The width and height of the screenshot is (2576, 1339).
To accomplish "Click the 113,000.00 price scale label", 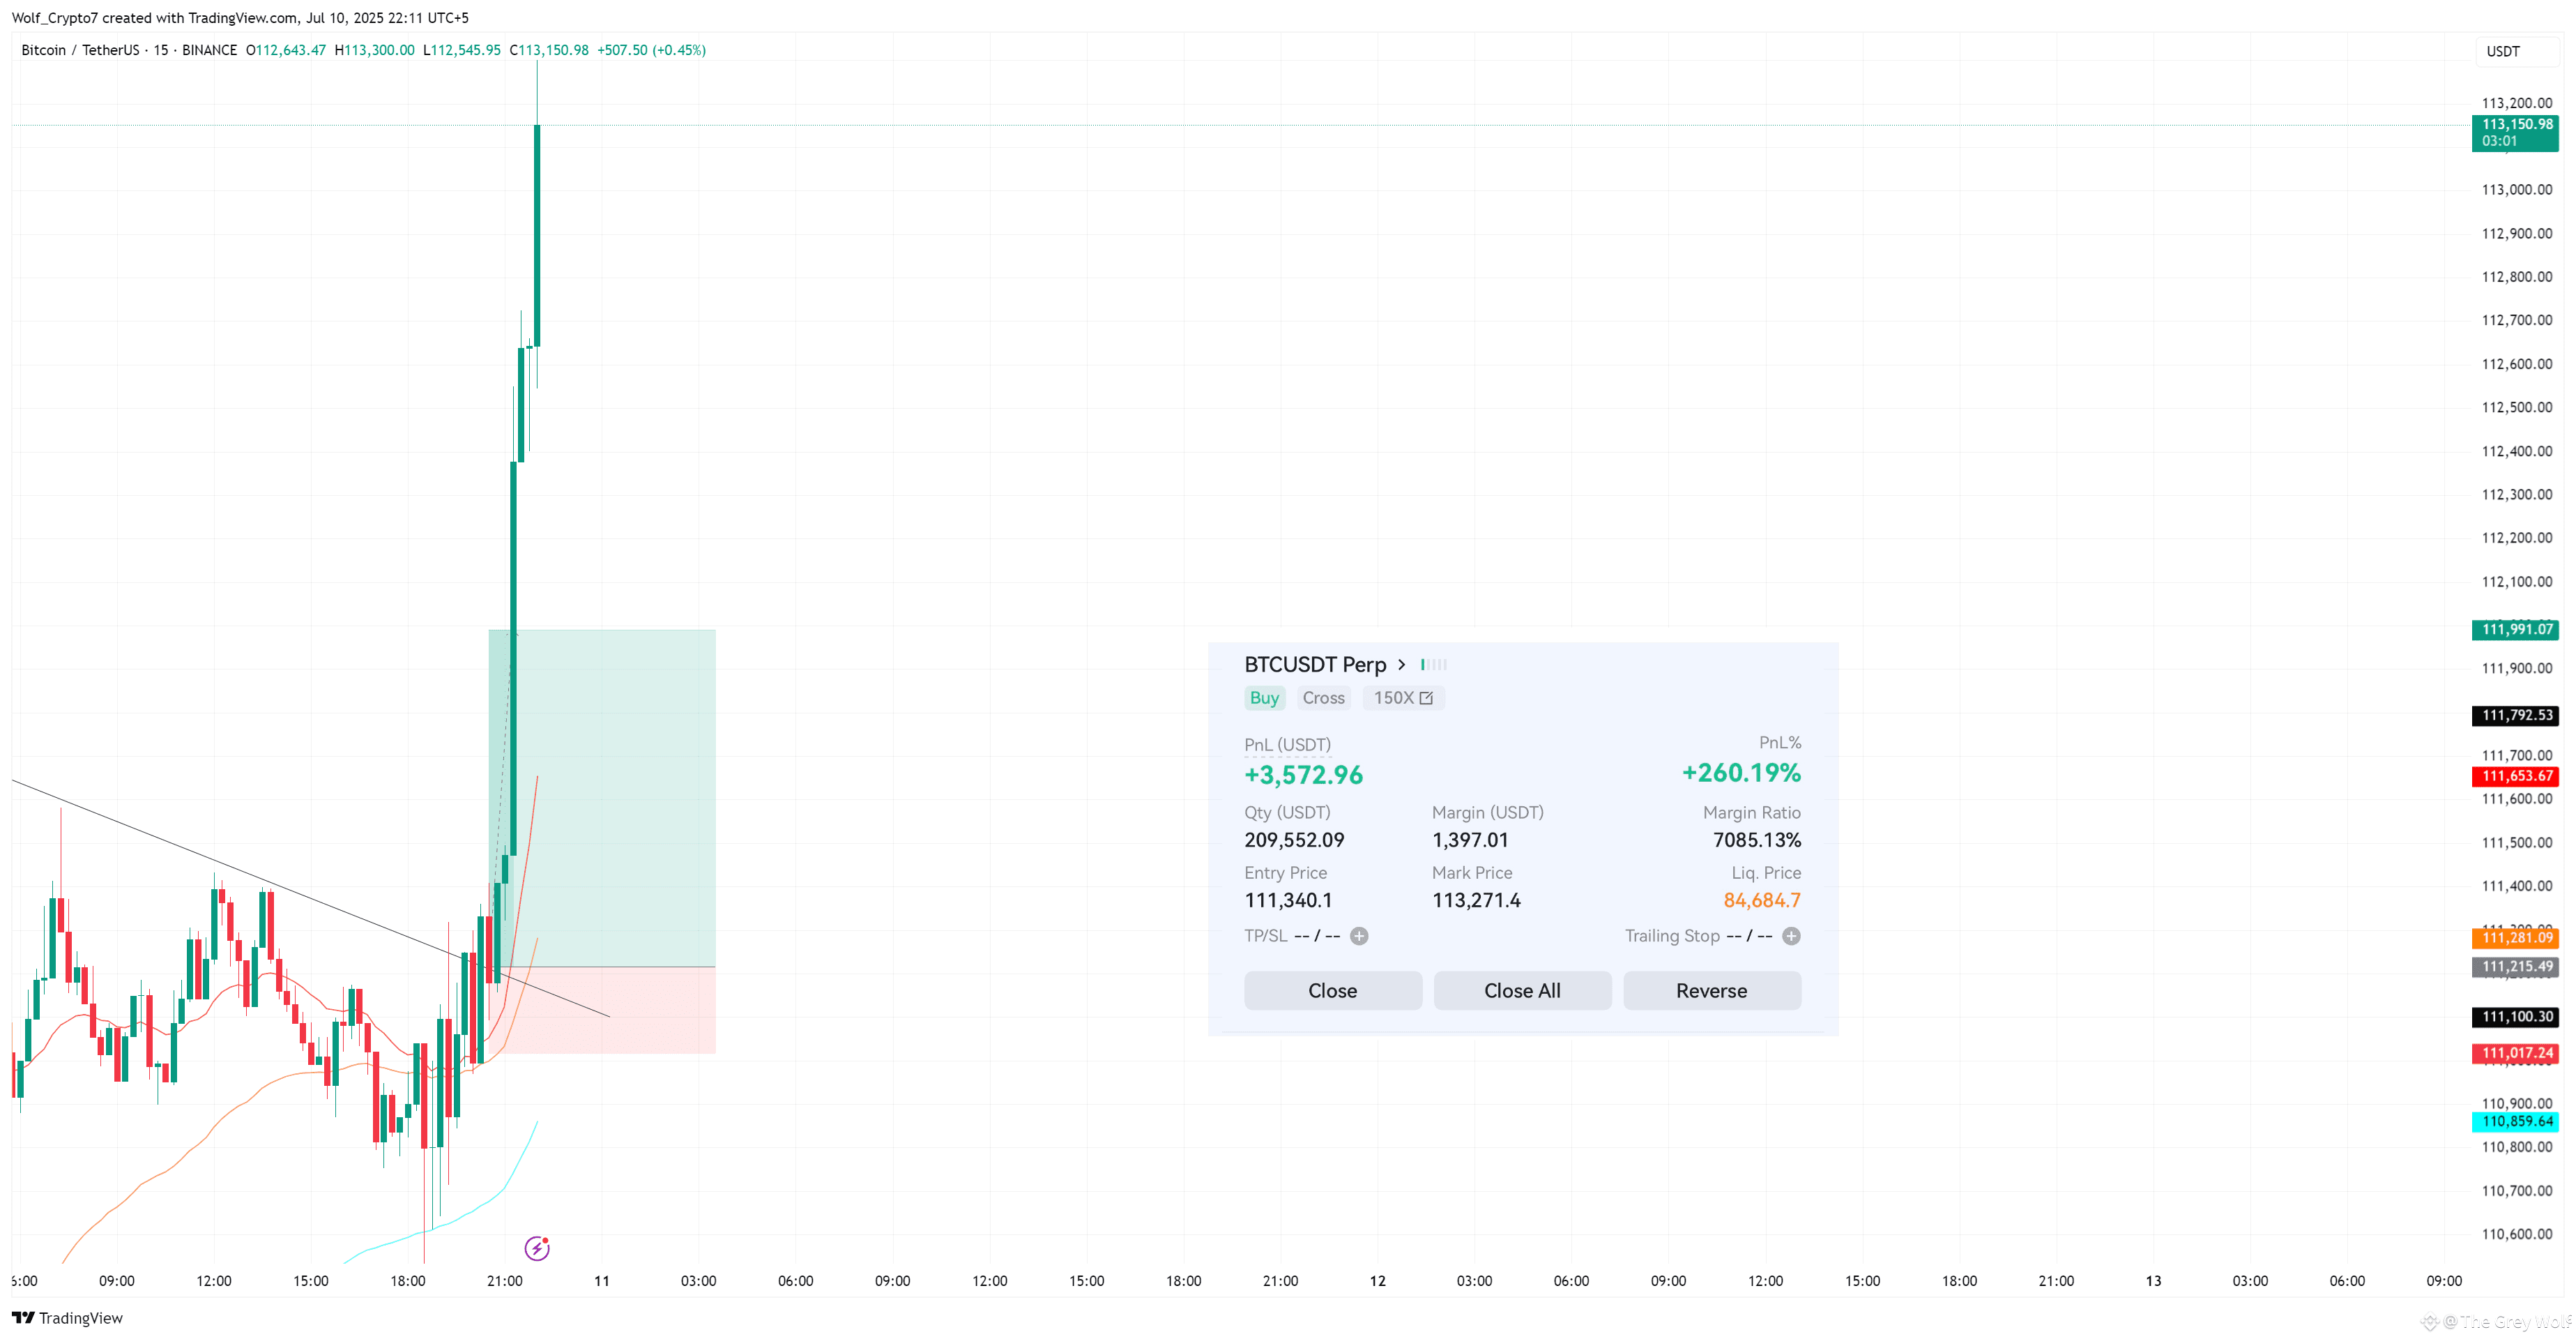I will point(2517,190).
